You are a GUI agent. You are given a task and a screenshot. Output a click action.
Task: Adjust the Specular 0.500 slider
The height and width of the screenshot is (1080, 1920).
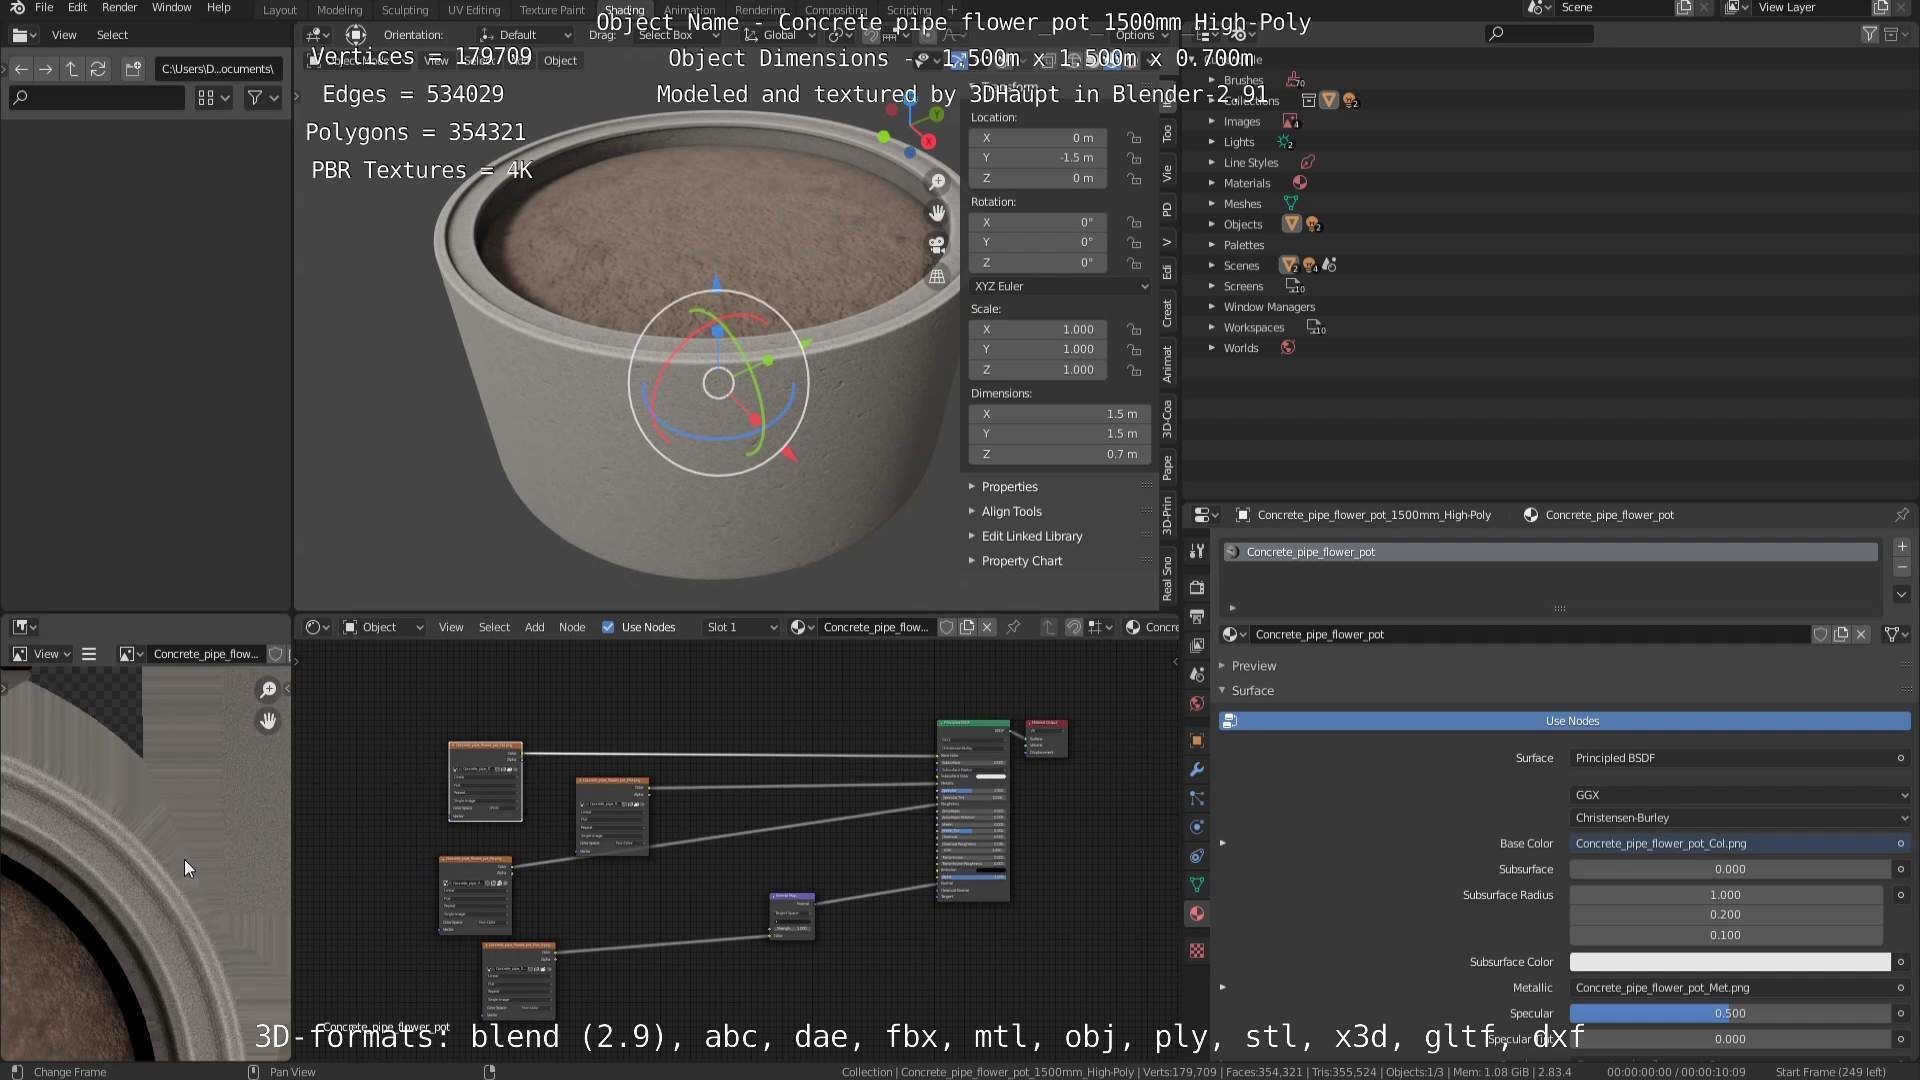tap(1730, 1014)
